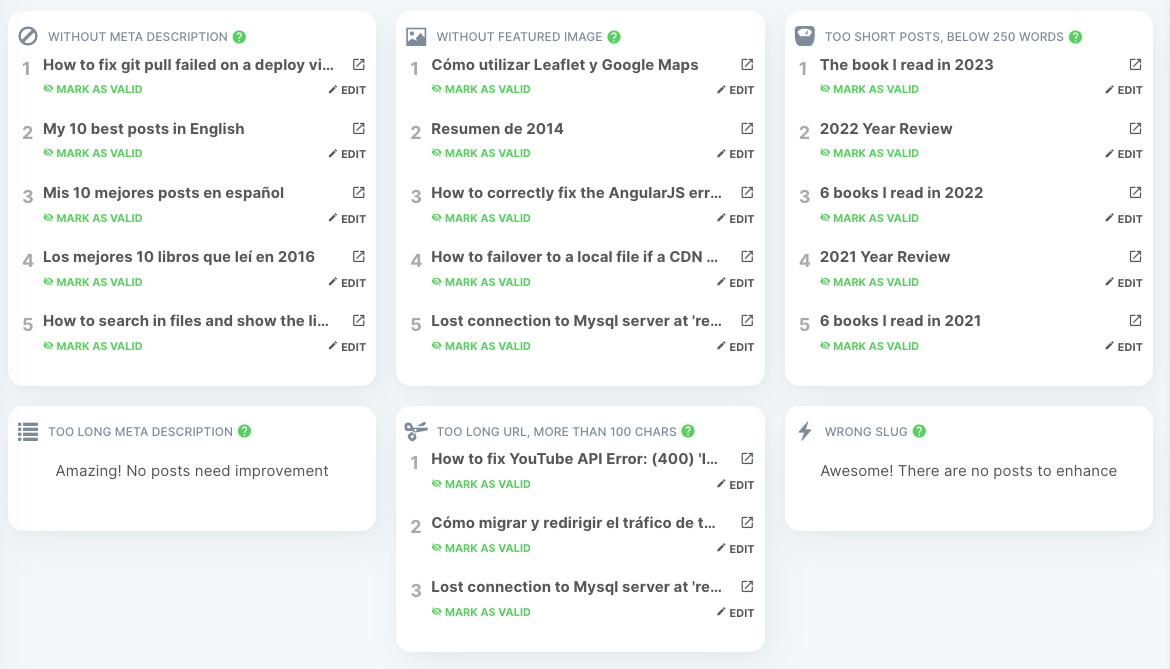Click the image icon on Without Featured Image card
Viewport: 1170px width, 669px height.
click(414, 36)
